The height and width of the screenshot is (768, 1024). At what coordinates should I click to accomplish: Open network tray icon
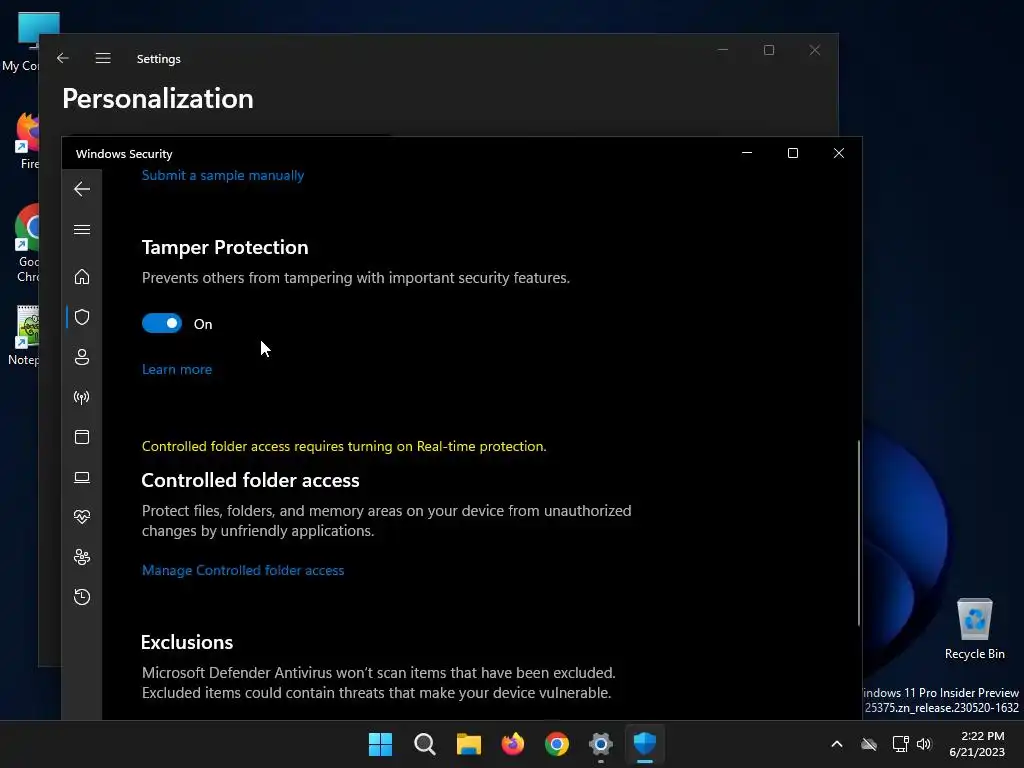coord(900,744)
